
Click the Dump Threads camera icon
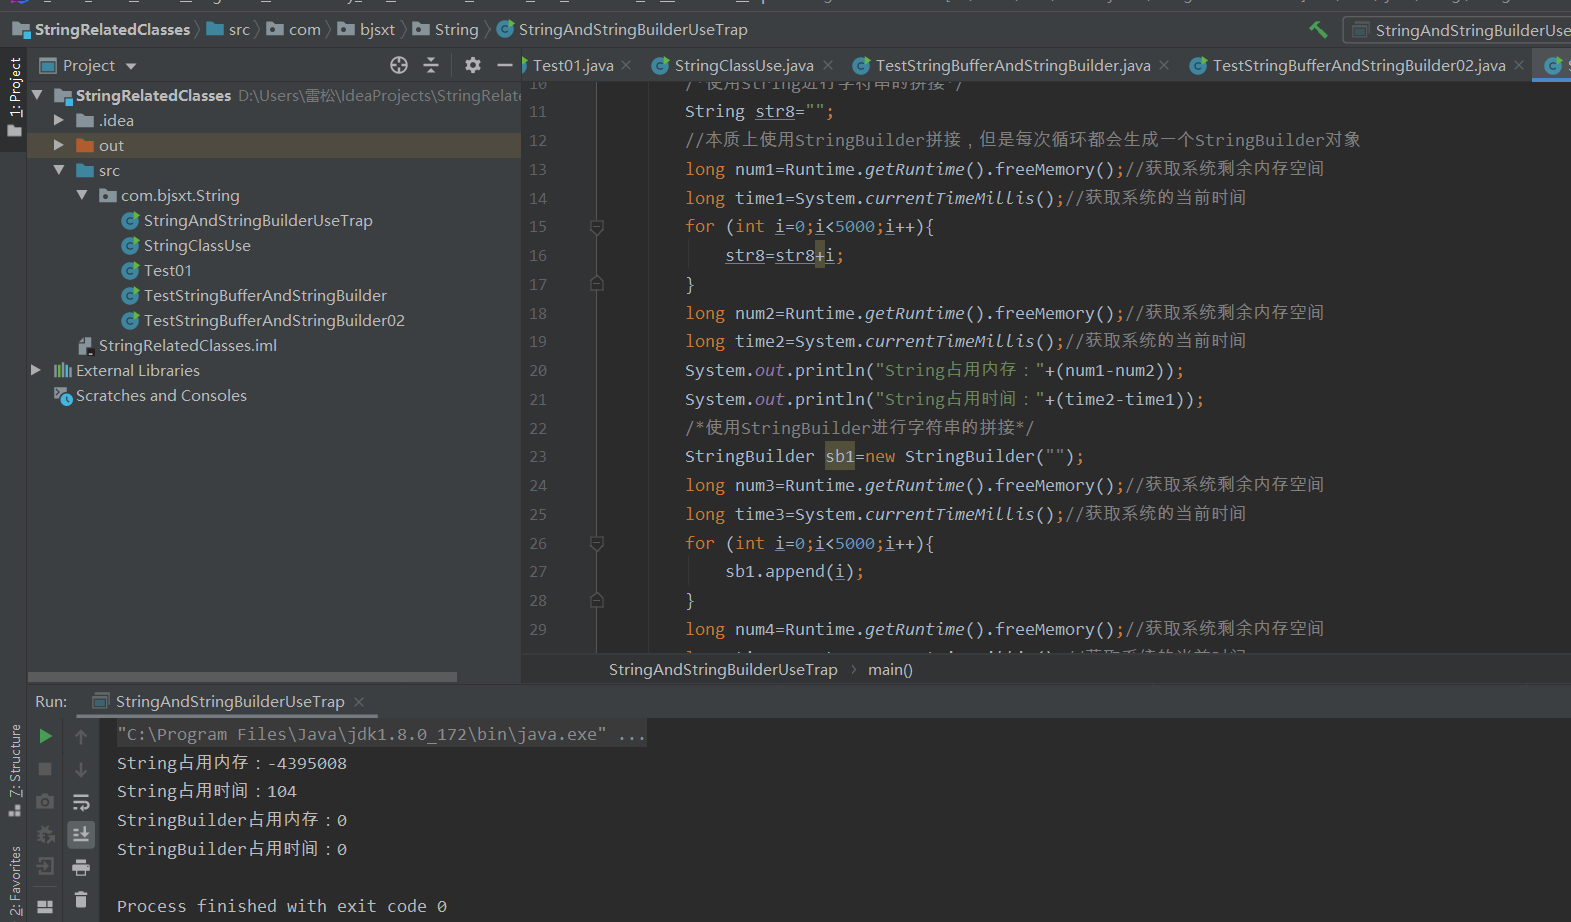(45, 801)
